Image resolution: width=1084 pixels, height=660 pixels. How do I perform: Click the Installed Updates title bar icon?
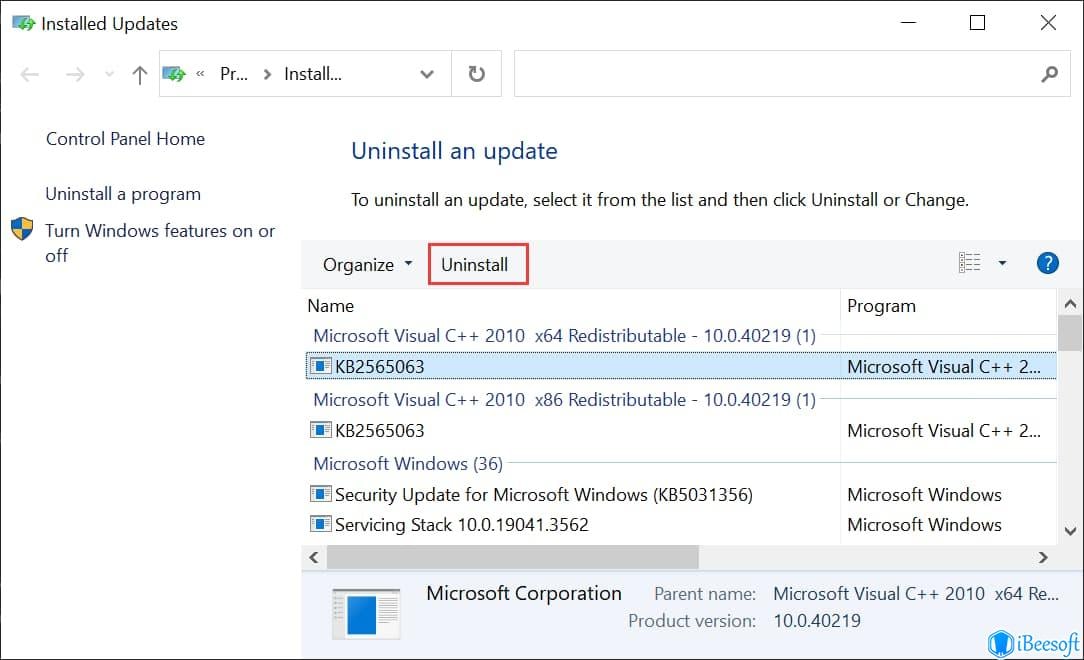pyautogui.click(x=24, y=23)
